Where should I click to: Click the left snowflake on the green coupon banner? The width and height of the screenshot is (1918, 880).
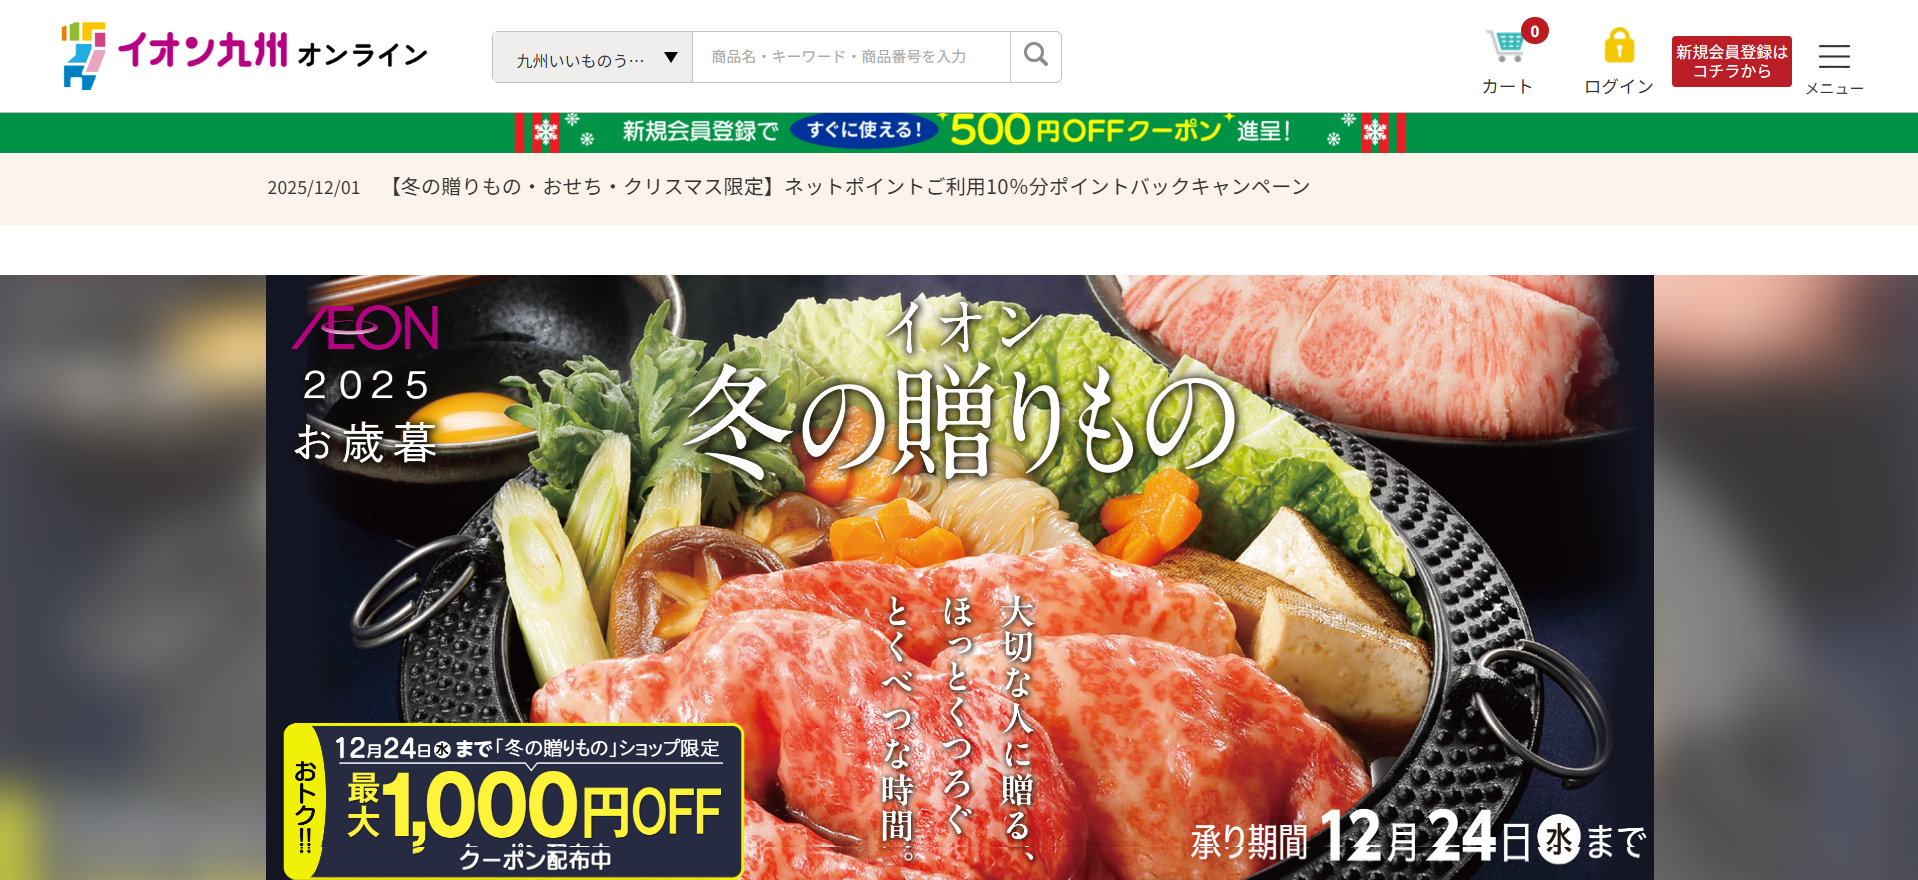coord(545,132)
